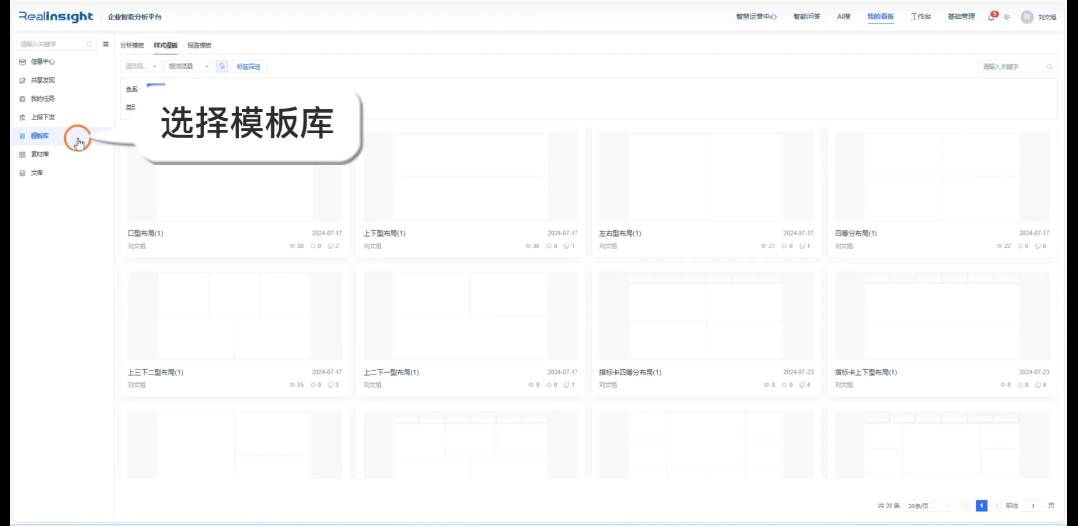The width and height of the screenshot is (1078, 526).
Task: Click the 文库 sidebar icon
Action: (x=23, y=173)
